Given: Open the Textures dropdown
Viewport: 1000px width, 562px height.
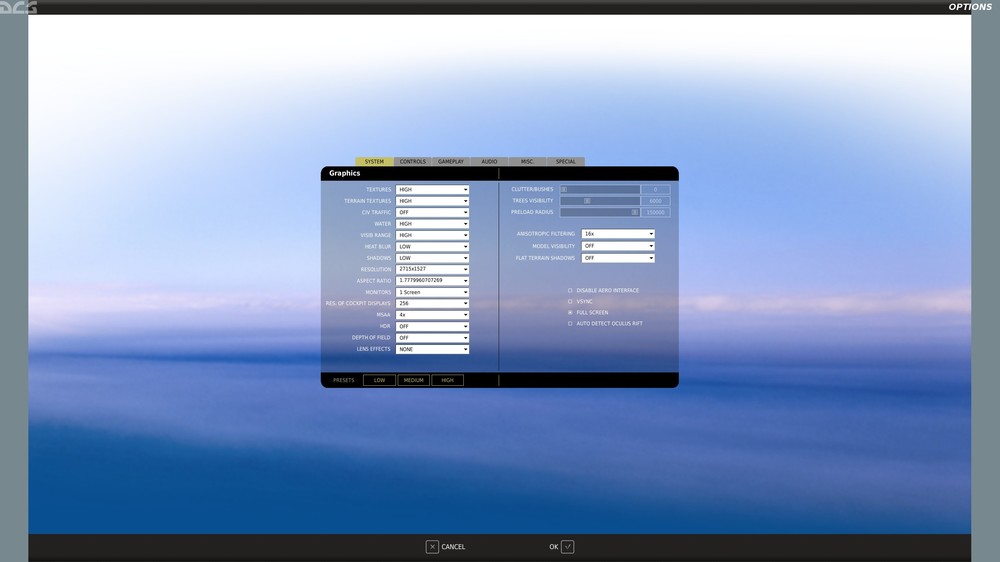Looking at the screenshot, I should pyautogui.click(x=432, y=189).
